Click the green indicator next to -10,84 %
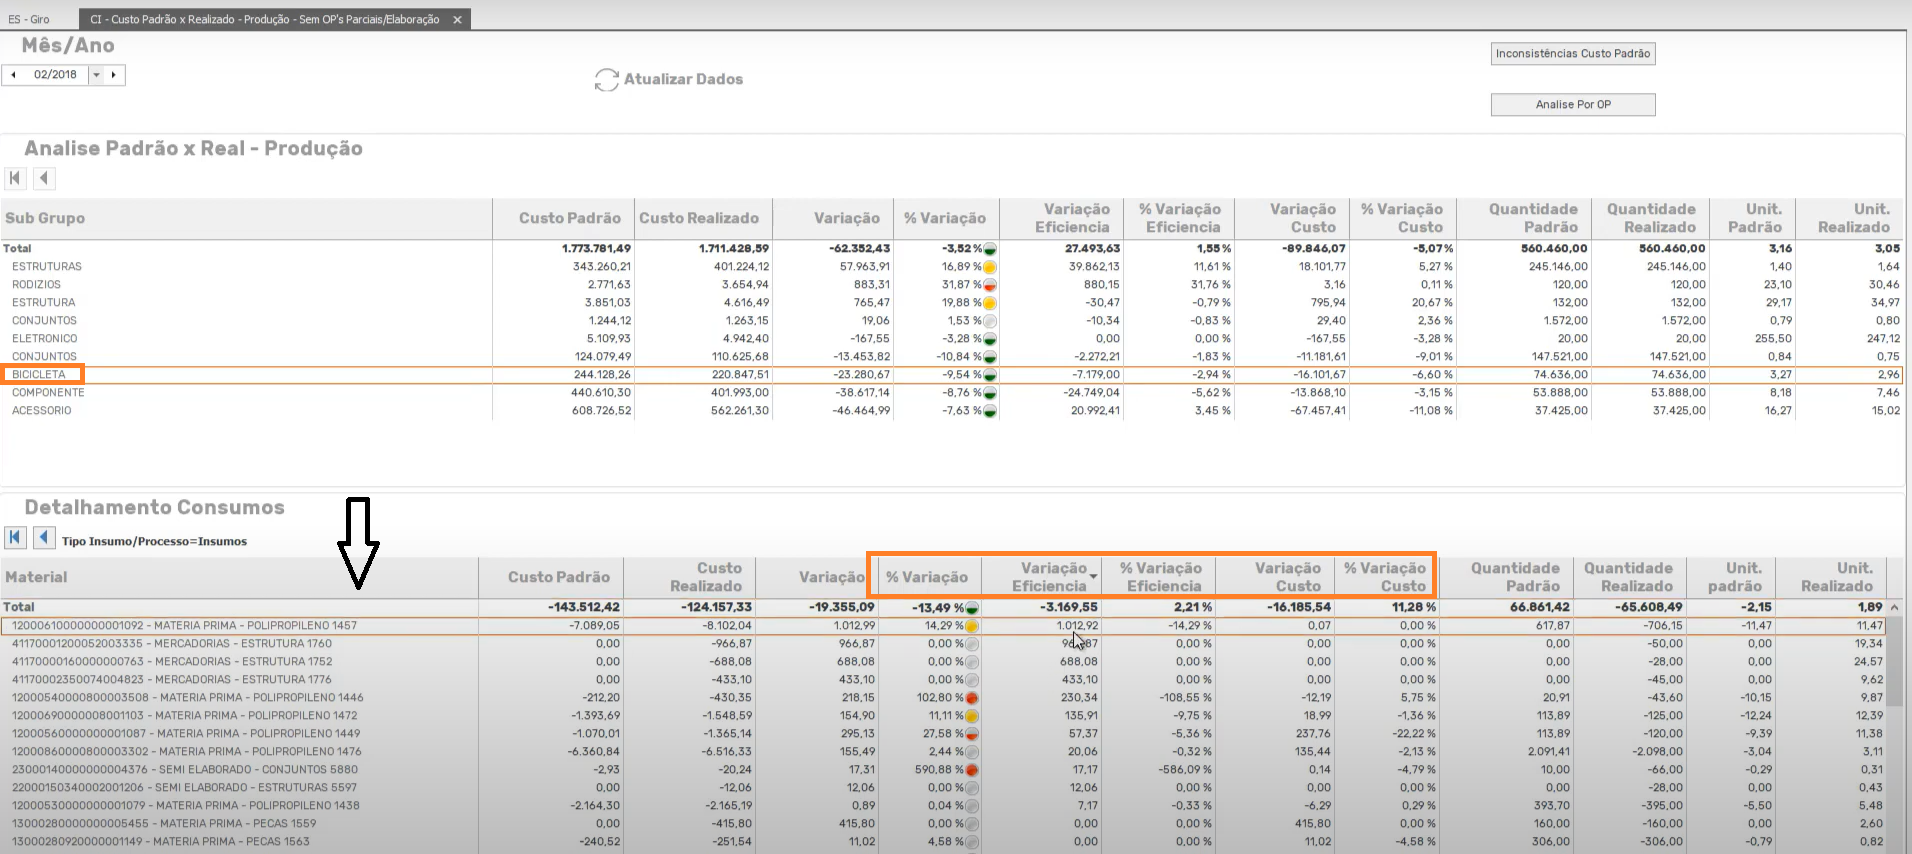 (x=990, y=357)
